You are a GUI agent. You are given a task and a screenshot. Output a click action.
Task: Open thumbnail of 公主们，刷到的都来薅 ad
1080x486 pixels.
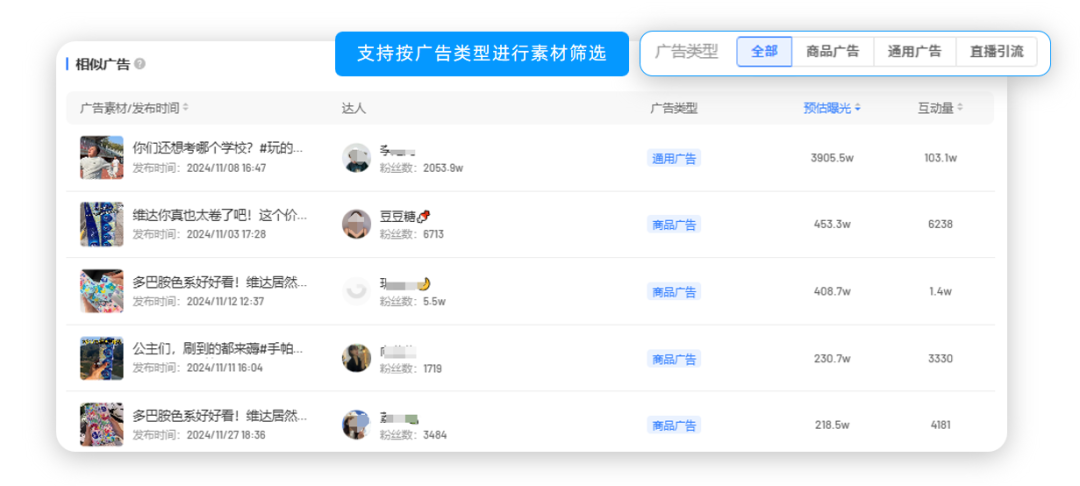101,358
